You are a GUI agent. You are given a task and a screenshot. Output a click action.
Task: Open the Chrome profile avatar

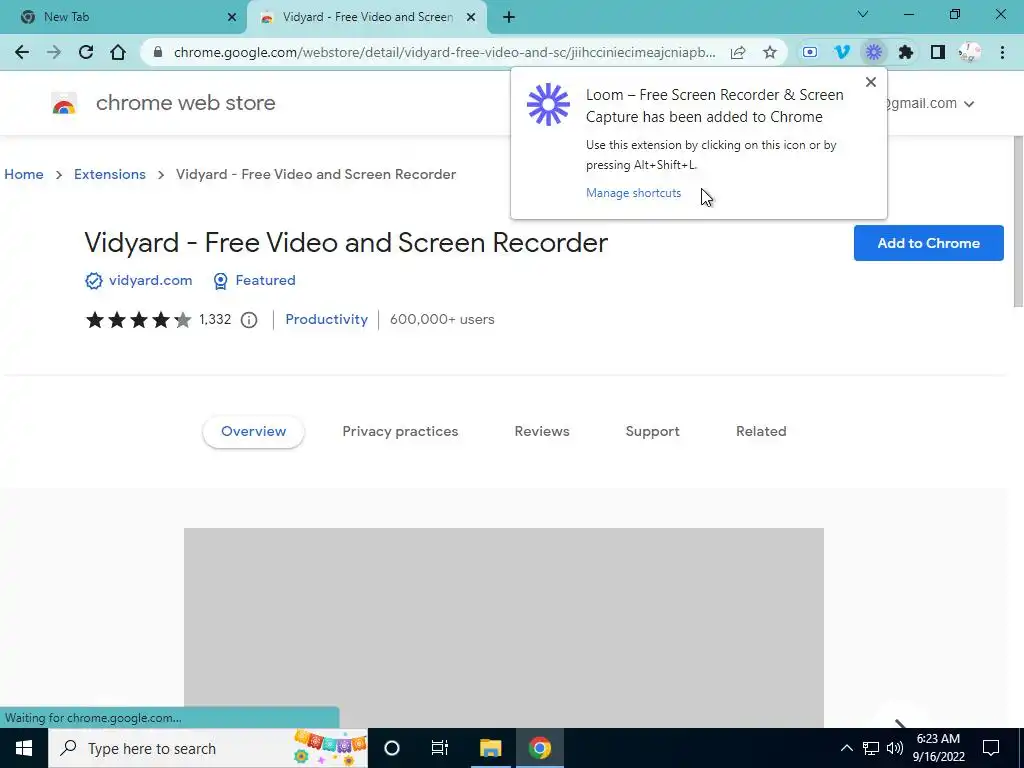970,52
